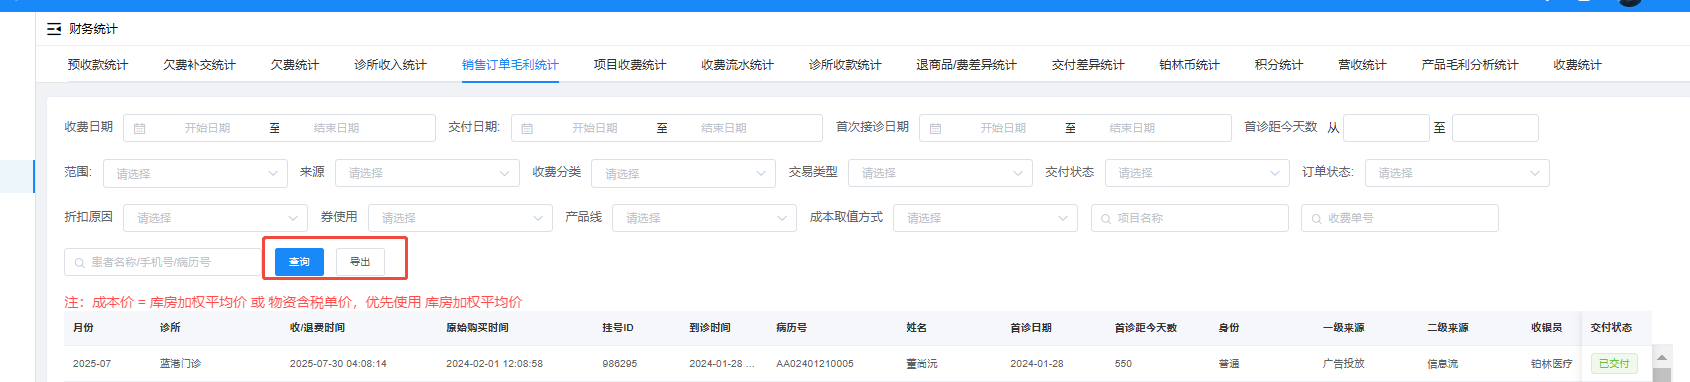Set 首次接诊日期 start date field

[x=1003, y=129]
